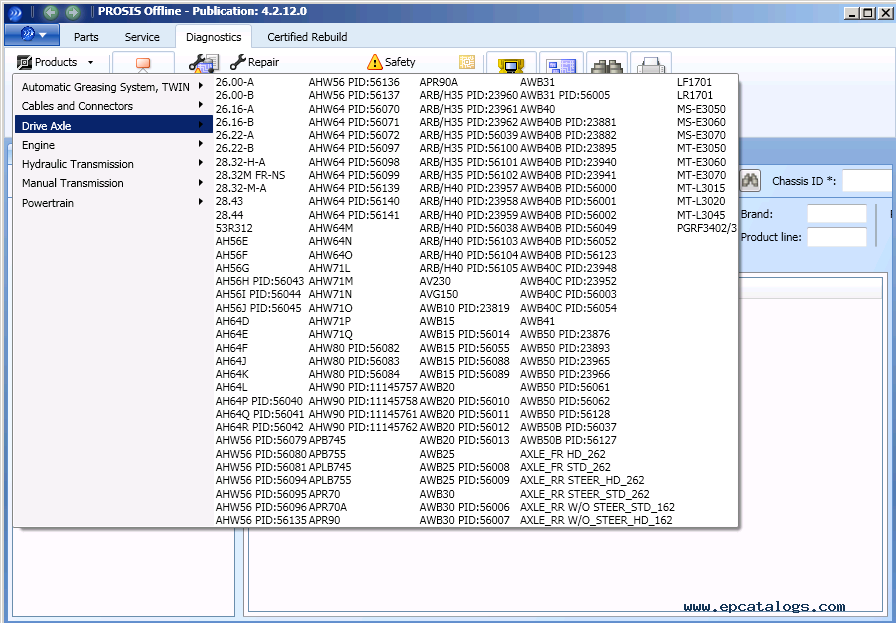Open the Products dropdown menu

point(55,62)
